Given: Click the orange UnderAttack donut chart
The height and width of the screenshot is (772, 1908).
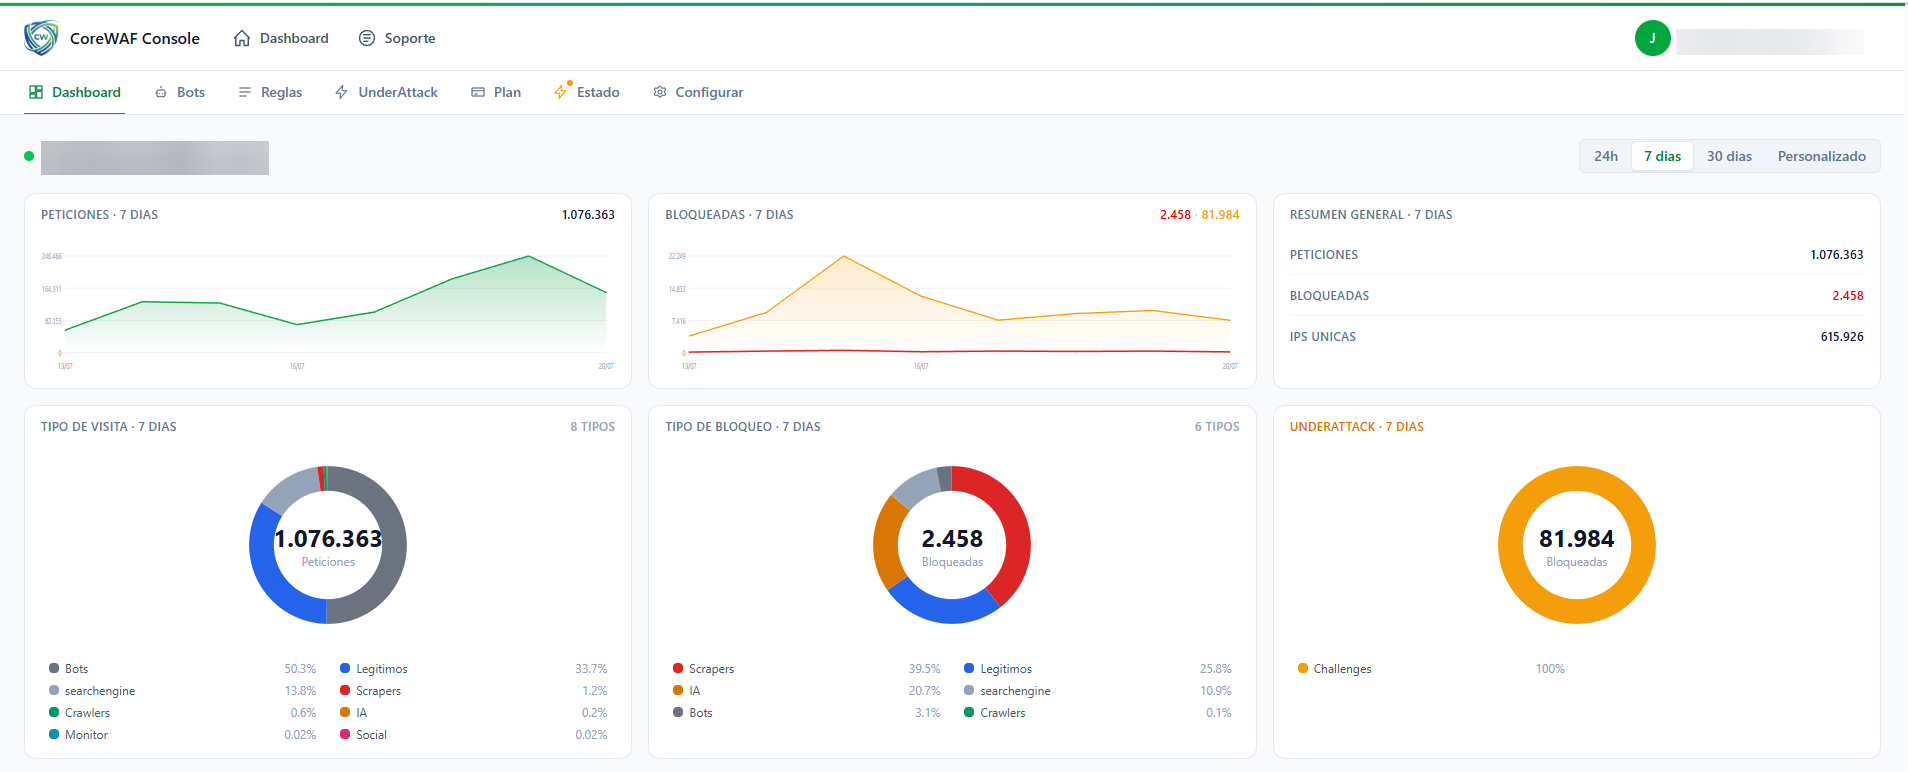Looking at the screenshot, I should pyautogui.click(x=1577, y=545).
